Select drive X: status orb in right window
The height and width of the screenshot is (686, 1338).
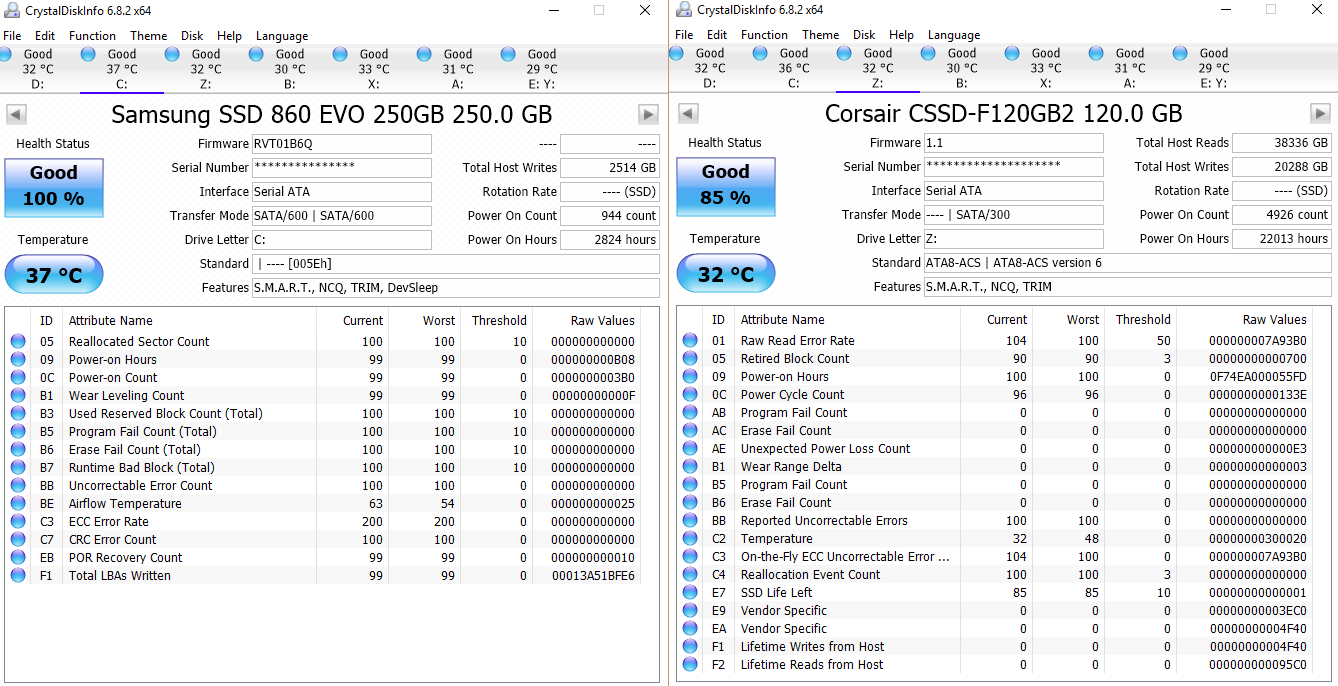tap(1012, 53)
